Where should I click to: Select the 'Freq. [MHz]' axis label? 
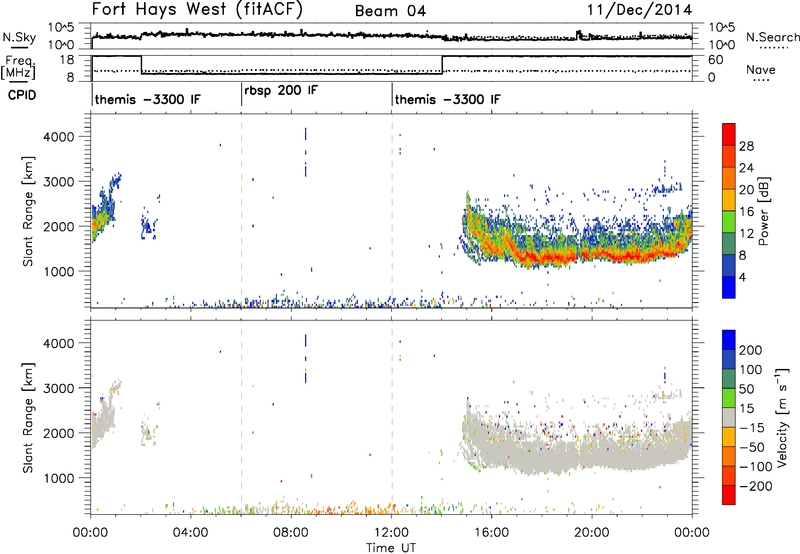click(x=18, y=68)
